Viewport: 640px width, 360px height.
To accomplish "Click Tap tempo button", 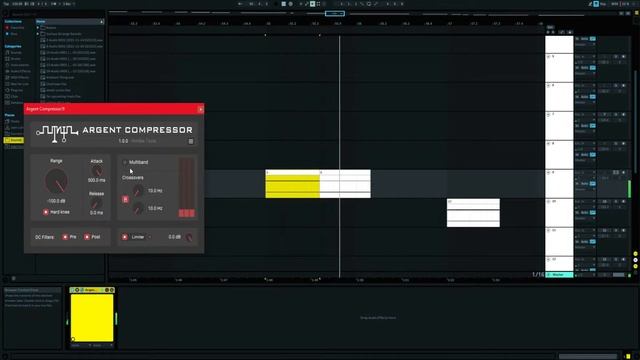I will click(6, 4).
